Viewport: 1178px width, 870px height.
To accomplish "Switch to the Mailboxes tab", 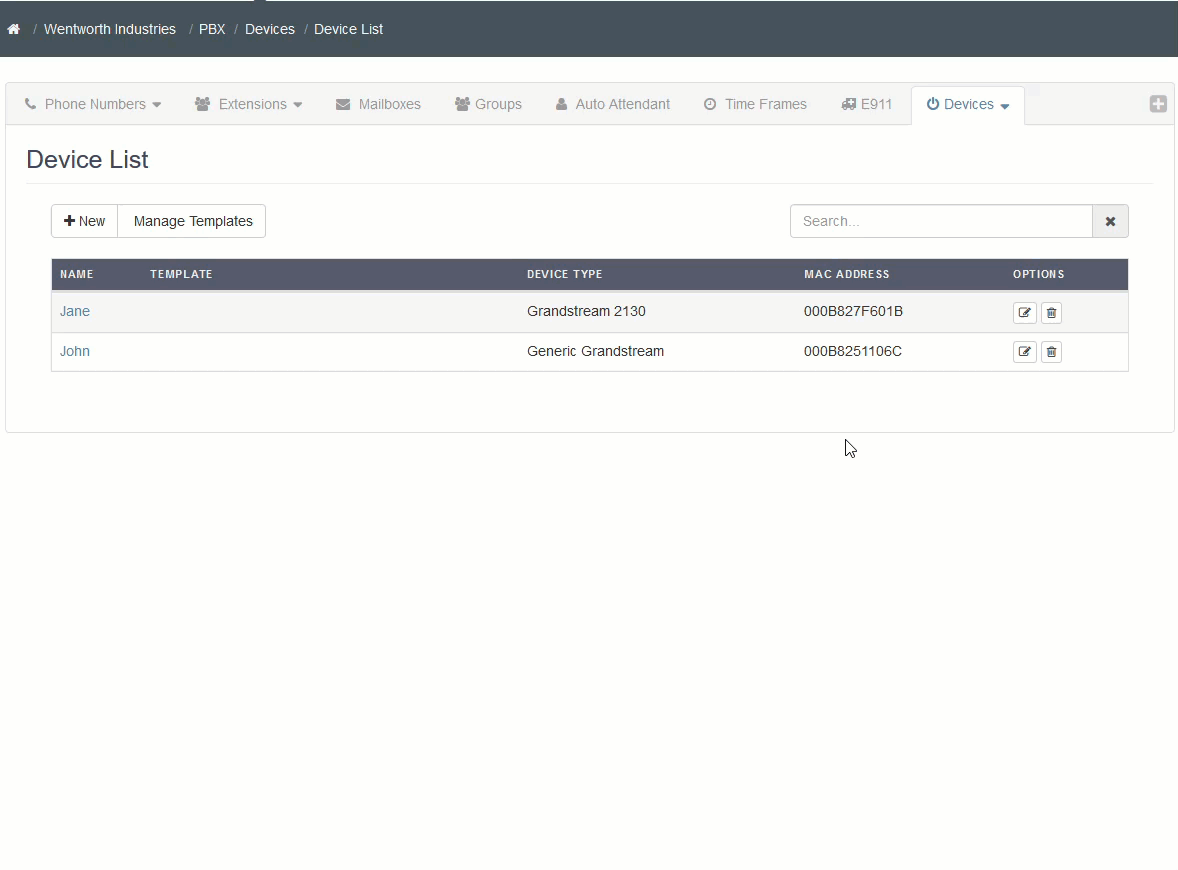I will (x=378, y=104).
